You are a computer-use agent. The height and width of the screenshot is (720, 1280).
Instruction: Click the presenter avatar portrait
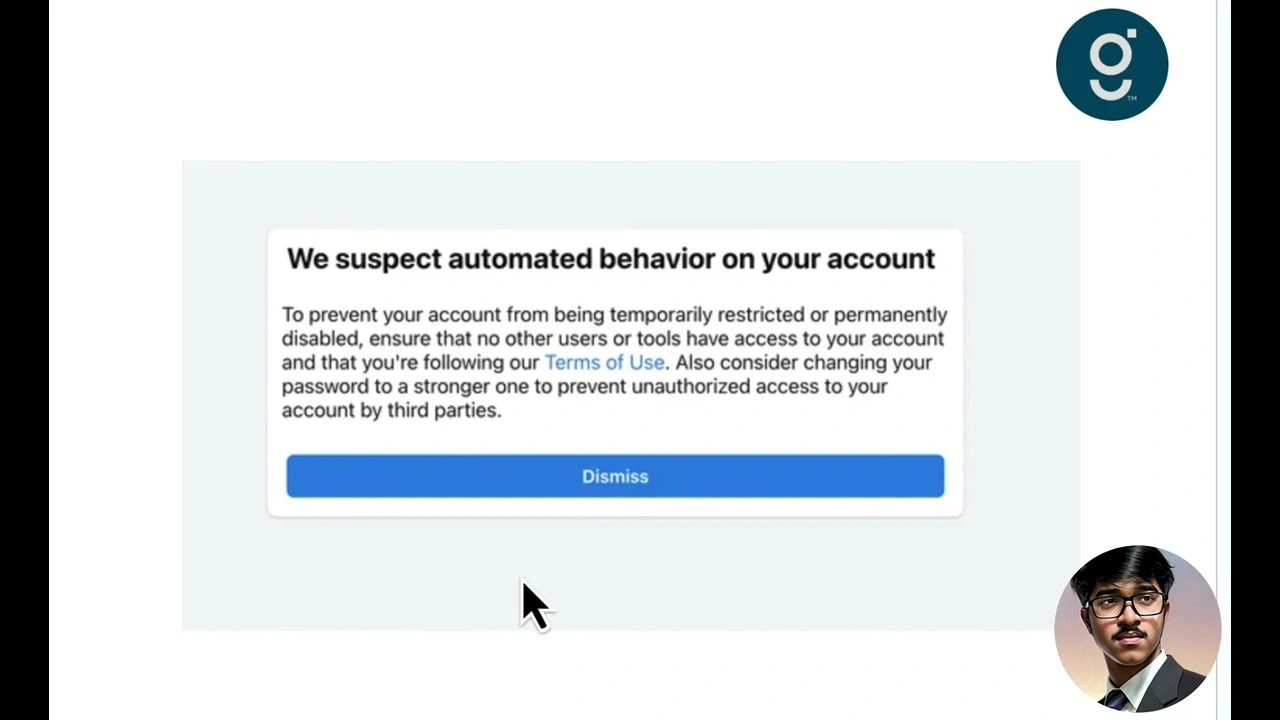(x=1137, y=628)
